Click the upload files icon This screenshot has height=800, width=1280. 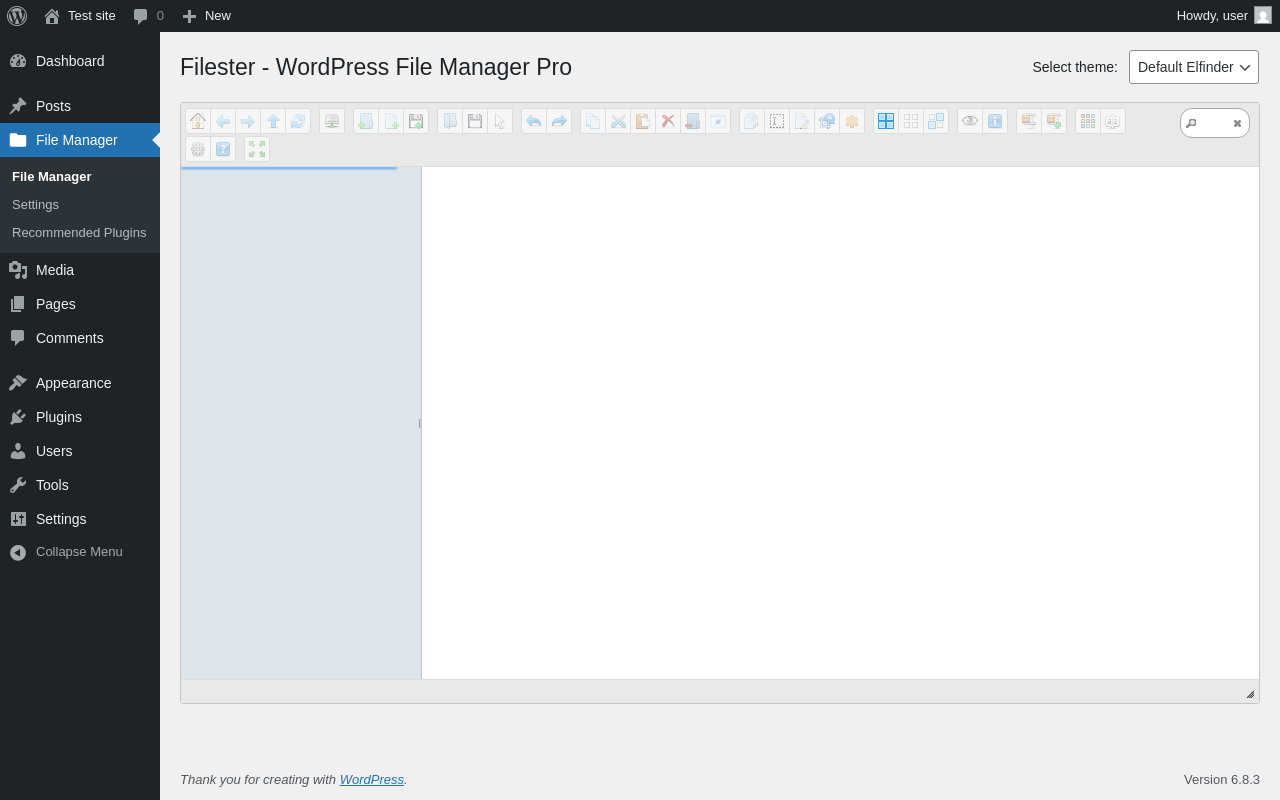click(416, 121)
